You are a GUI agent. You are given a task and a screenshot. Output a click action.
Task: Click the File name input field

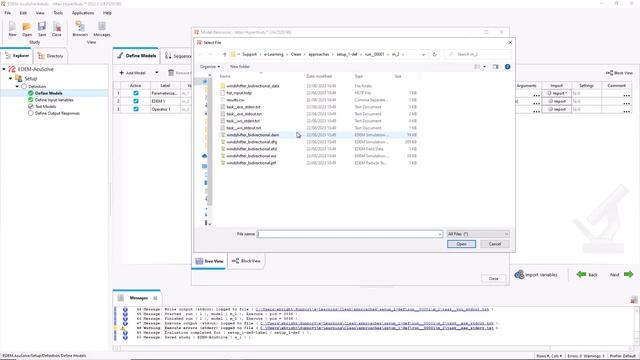click(347, 234)
